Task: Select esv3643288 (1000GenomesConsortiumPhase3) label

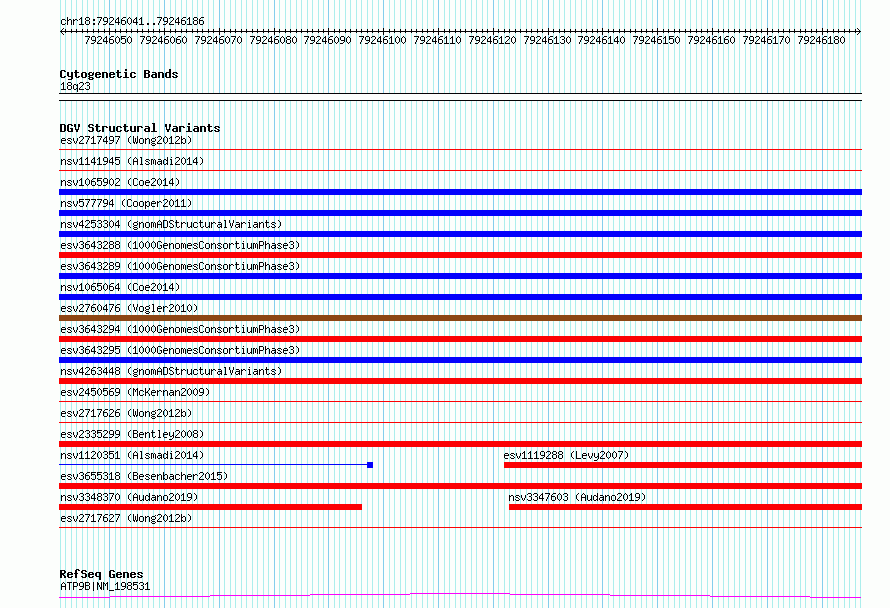Action: pyautogui.click(x=180, y=245)
